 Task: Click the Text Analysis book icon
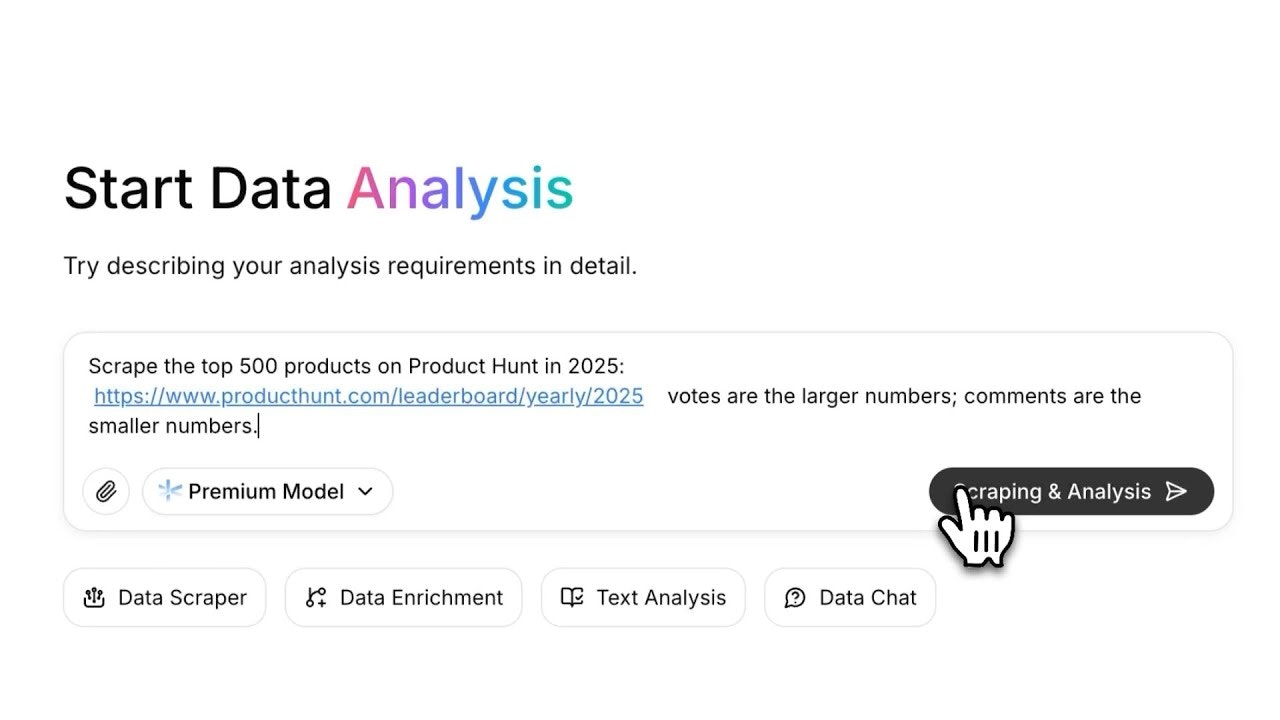[x=572, y=598]
